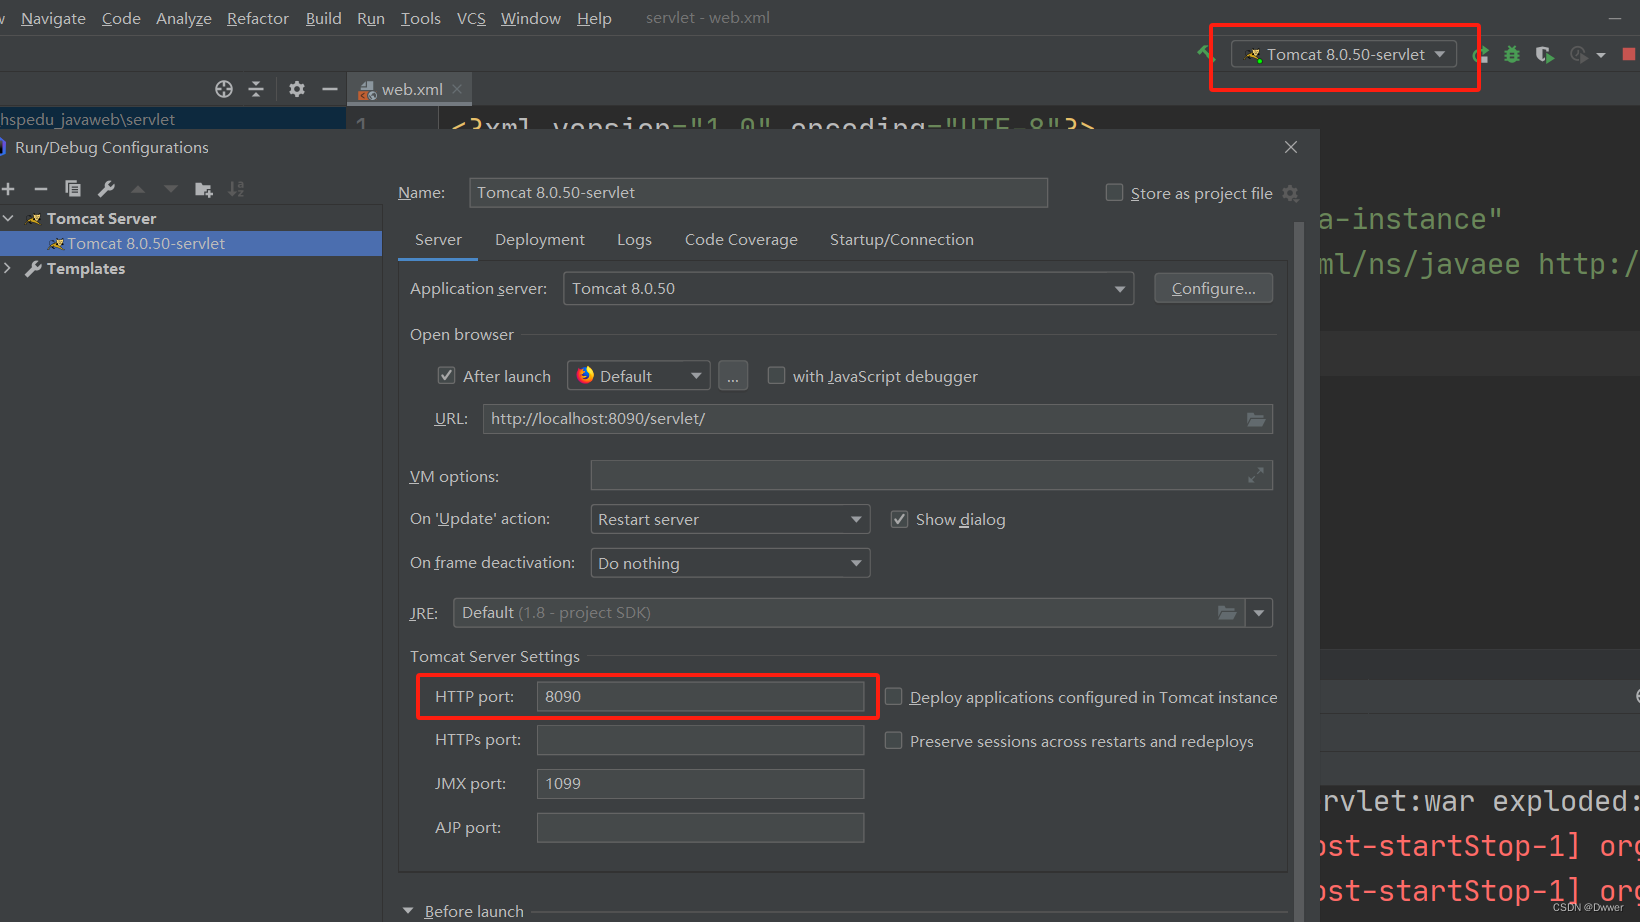Screen dimensions: 1640x922
Task: Collapse the Tomcat Server tree node
Action: 8,218
